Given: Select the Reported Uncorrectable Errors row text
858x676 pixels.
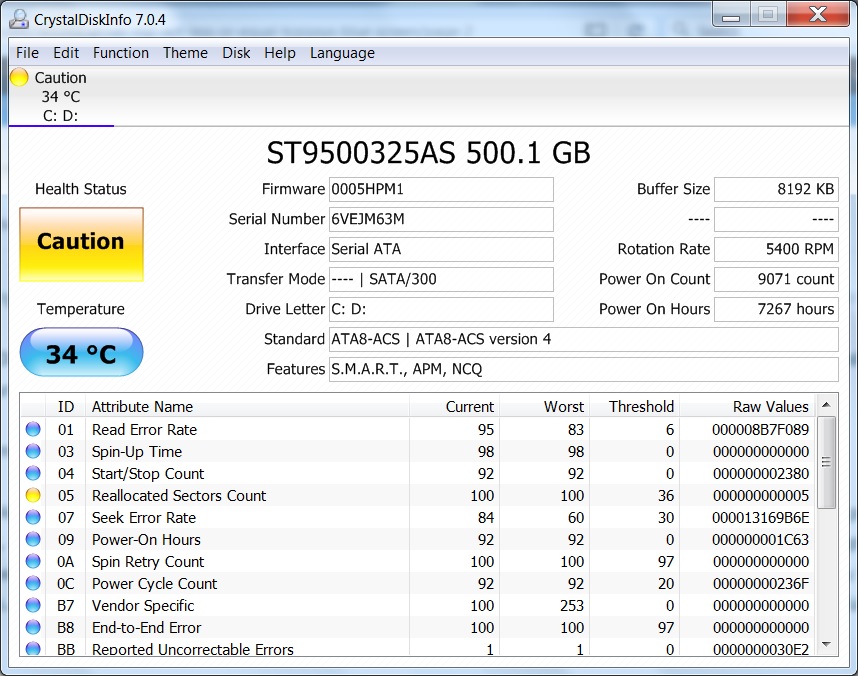Looking at the screenshot, I should coord(193,649).
